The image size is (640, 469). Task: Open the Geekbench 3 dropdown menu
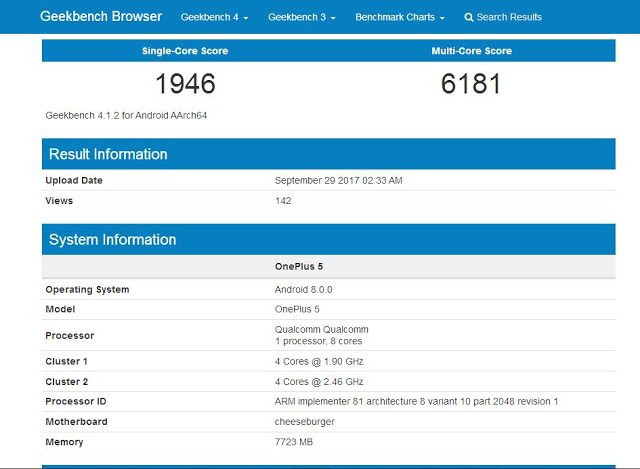[x=302, y=17]
